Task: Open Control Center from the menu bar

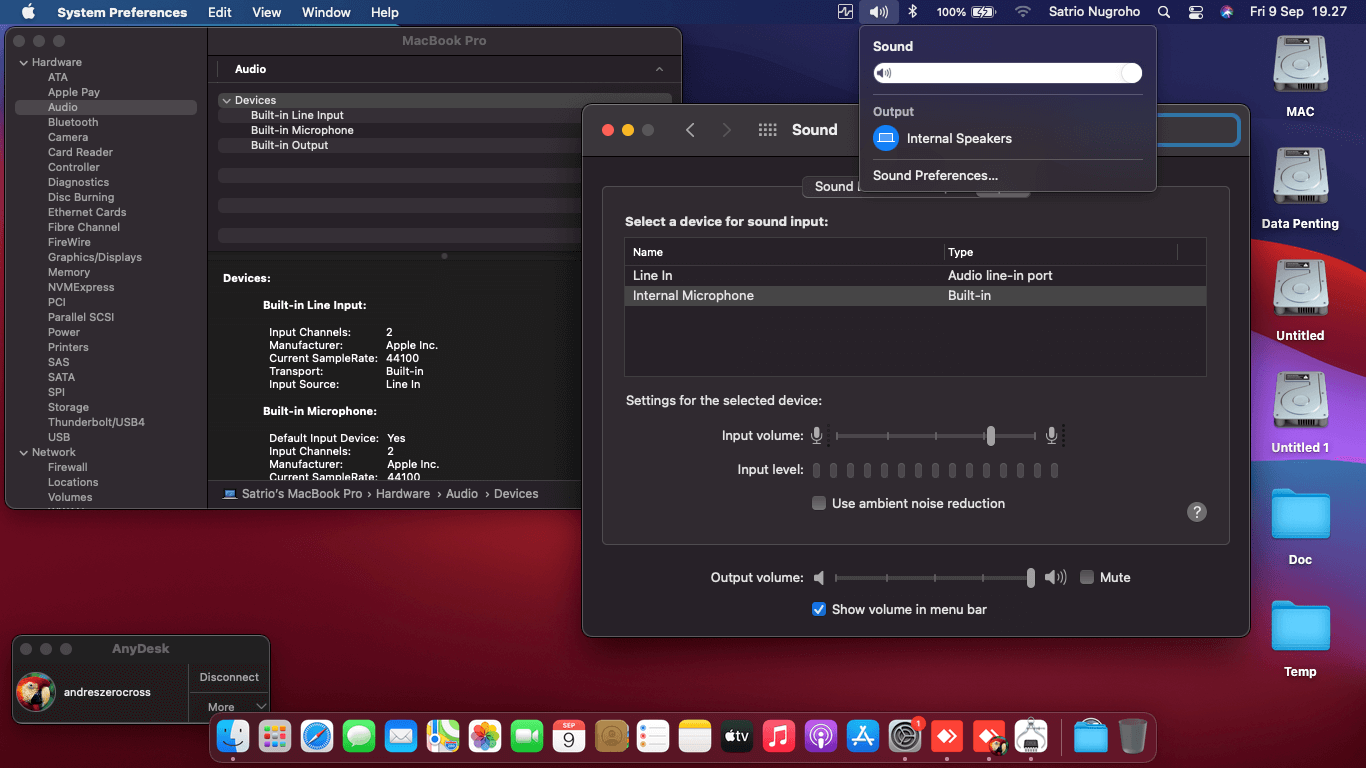Action: (x=1196, y=12)
